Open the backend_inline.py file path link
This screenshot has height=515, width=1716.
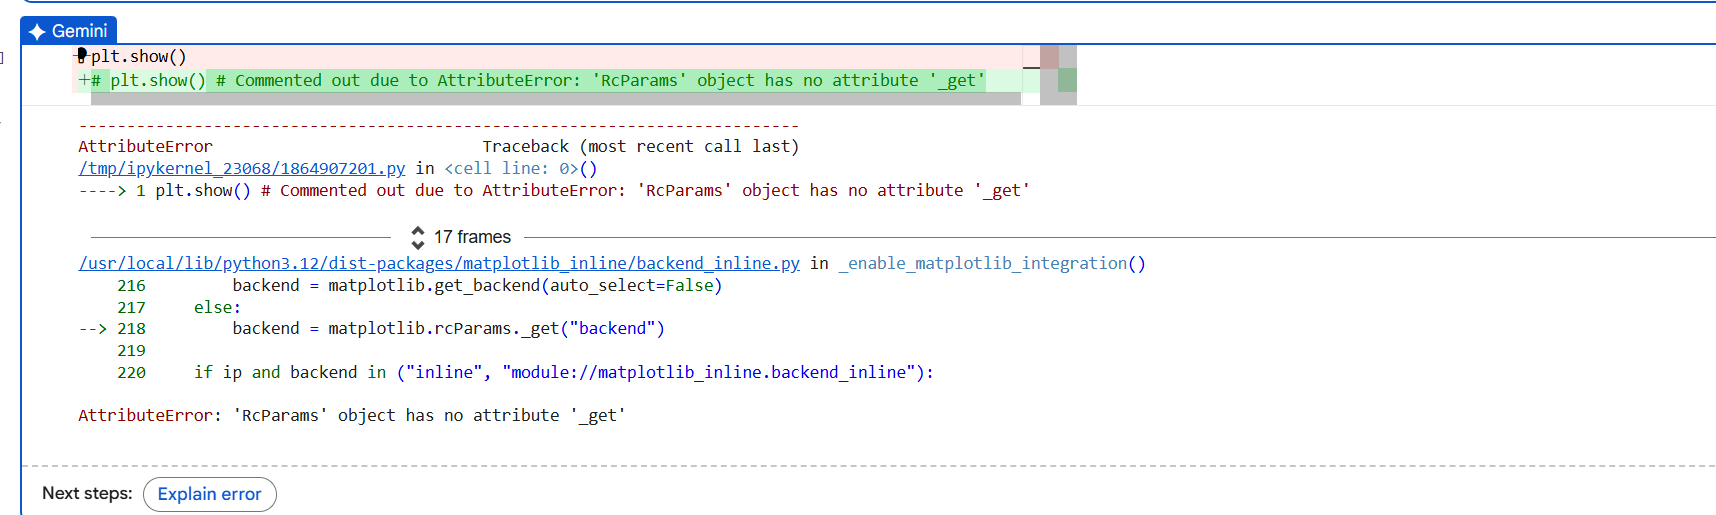pos(439,263)
